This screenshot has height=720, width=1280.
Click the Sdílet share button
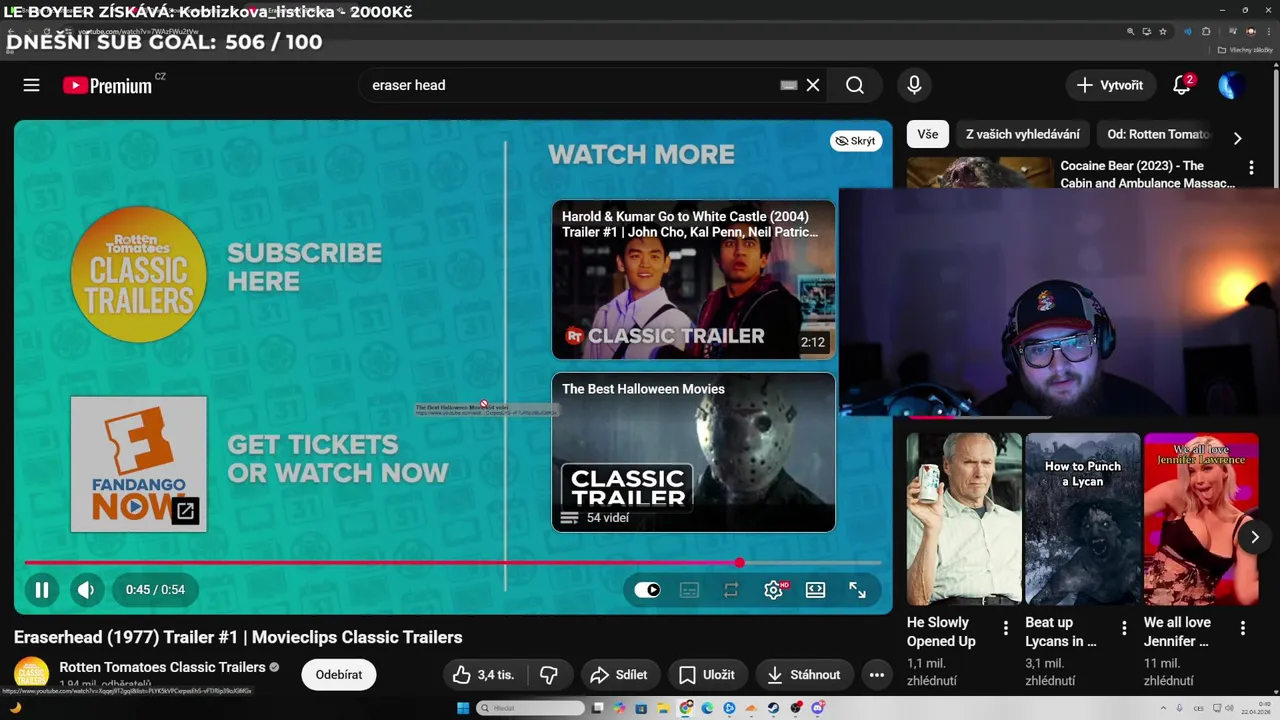point(619,675)
